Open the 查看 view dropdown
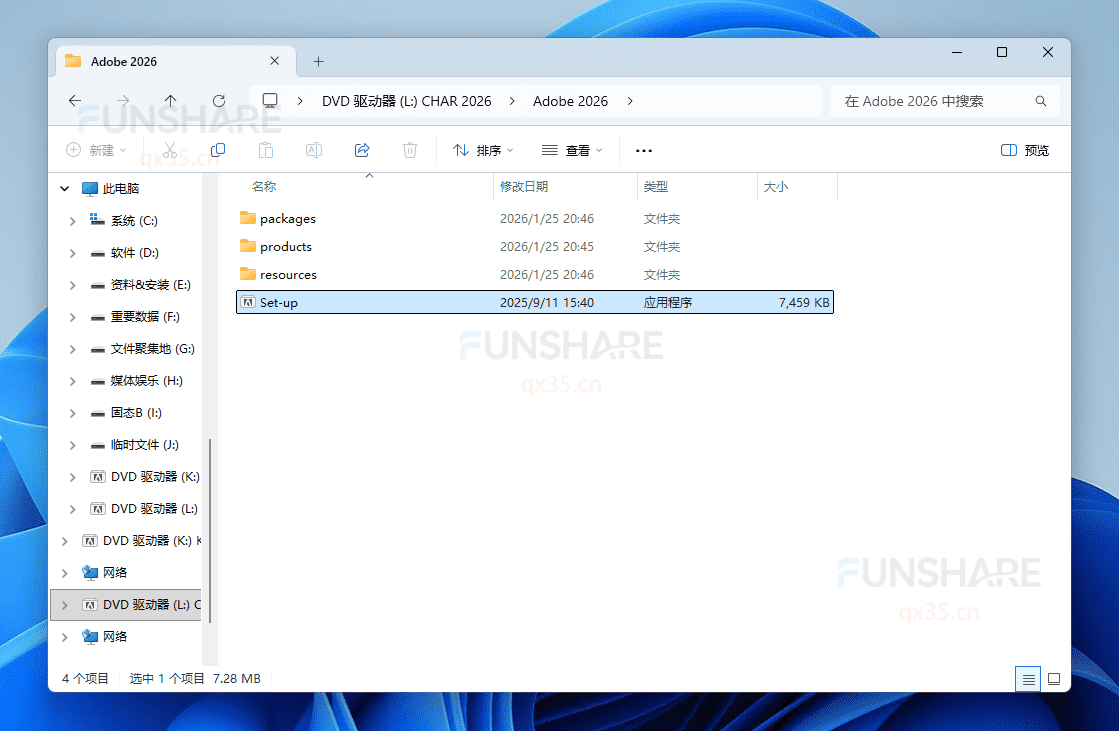The height and width of the screenshot is (731, 1119). click(571, 150)
